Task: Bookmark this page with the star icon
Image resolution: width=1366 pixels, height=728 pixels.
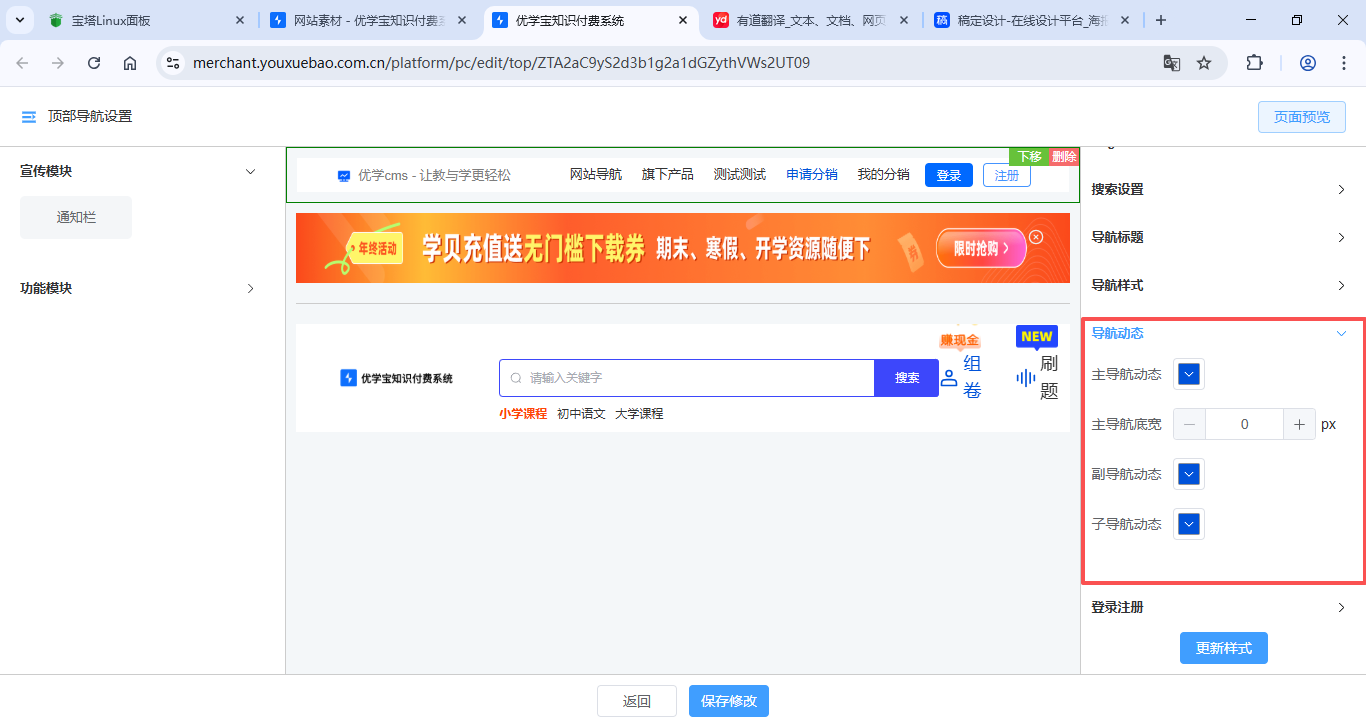Action: (1204, 63)
